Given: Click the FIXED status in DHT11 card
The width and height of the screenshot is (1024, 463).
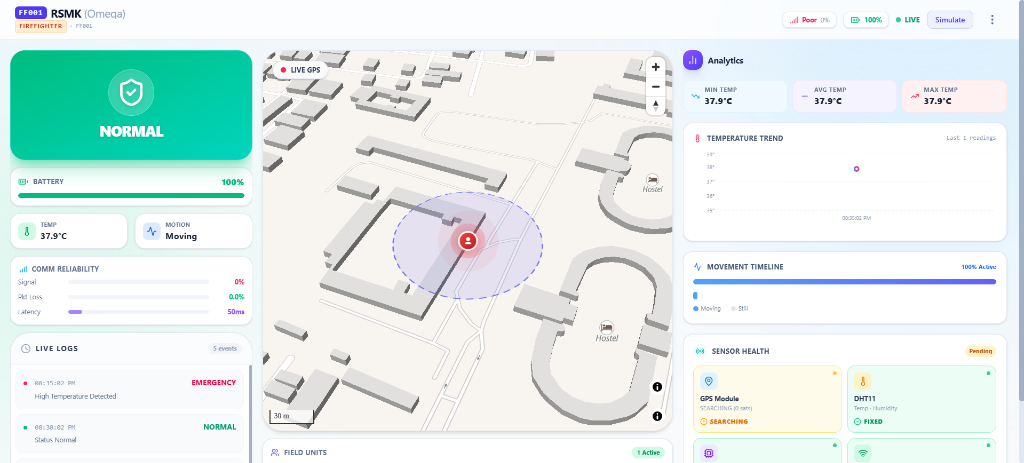Looking at the screenshot, I should coord(869,422).
